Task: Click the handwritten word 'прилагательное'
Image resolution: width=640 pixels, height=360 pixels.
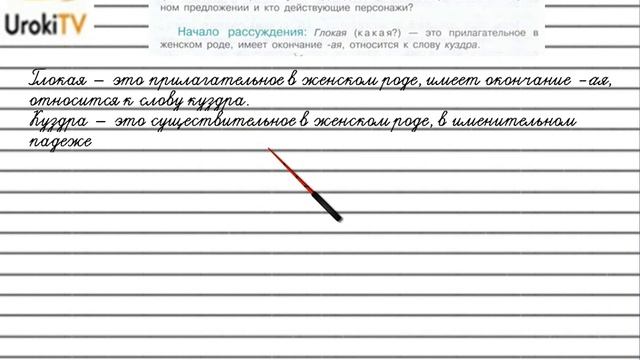Action: click(216, 81)
